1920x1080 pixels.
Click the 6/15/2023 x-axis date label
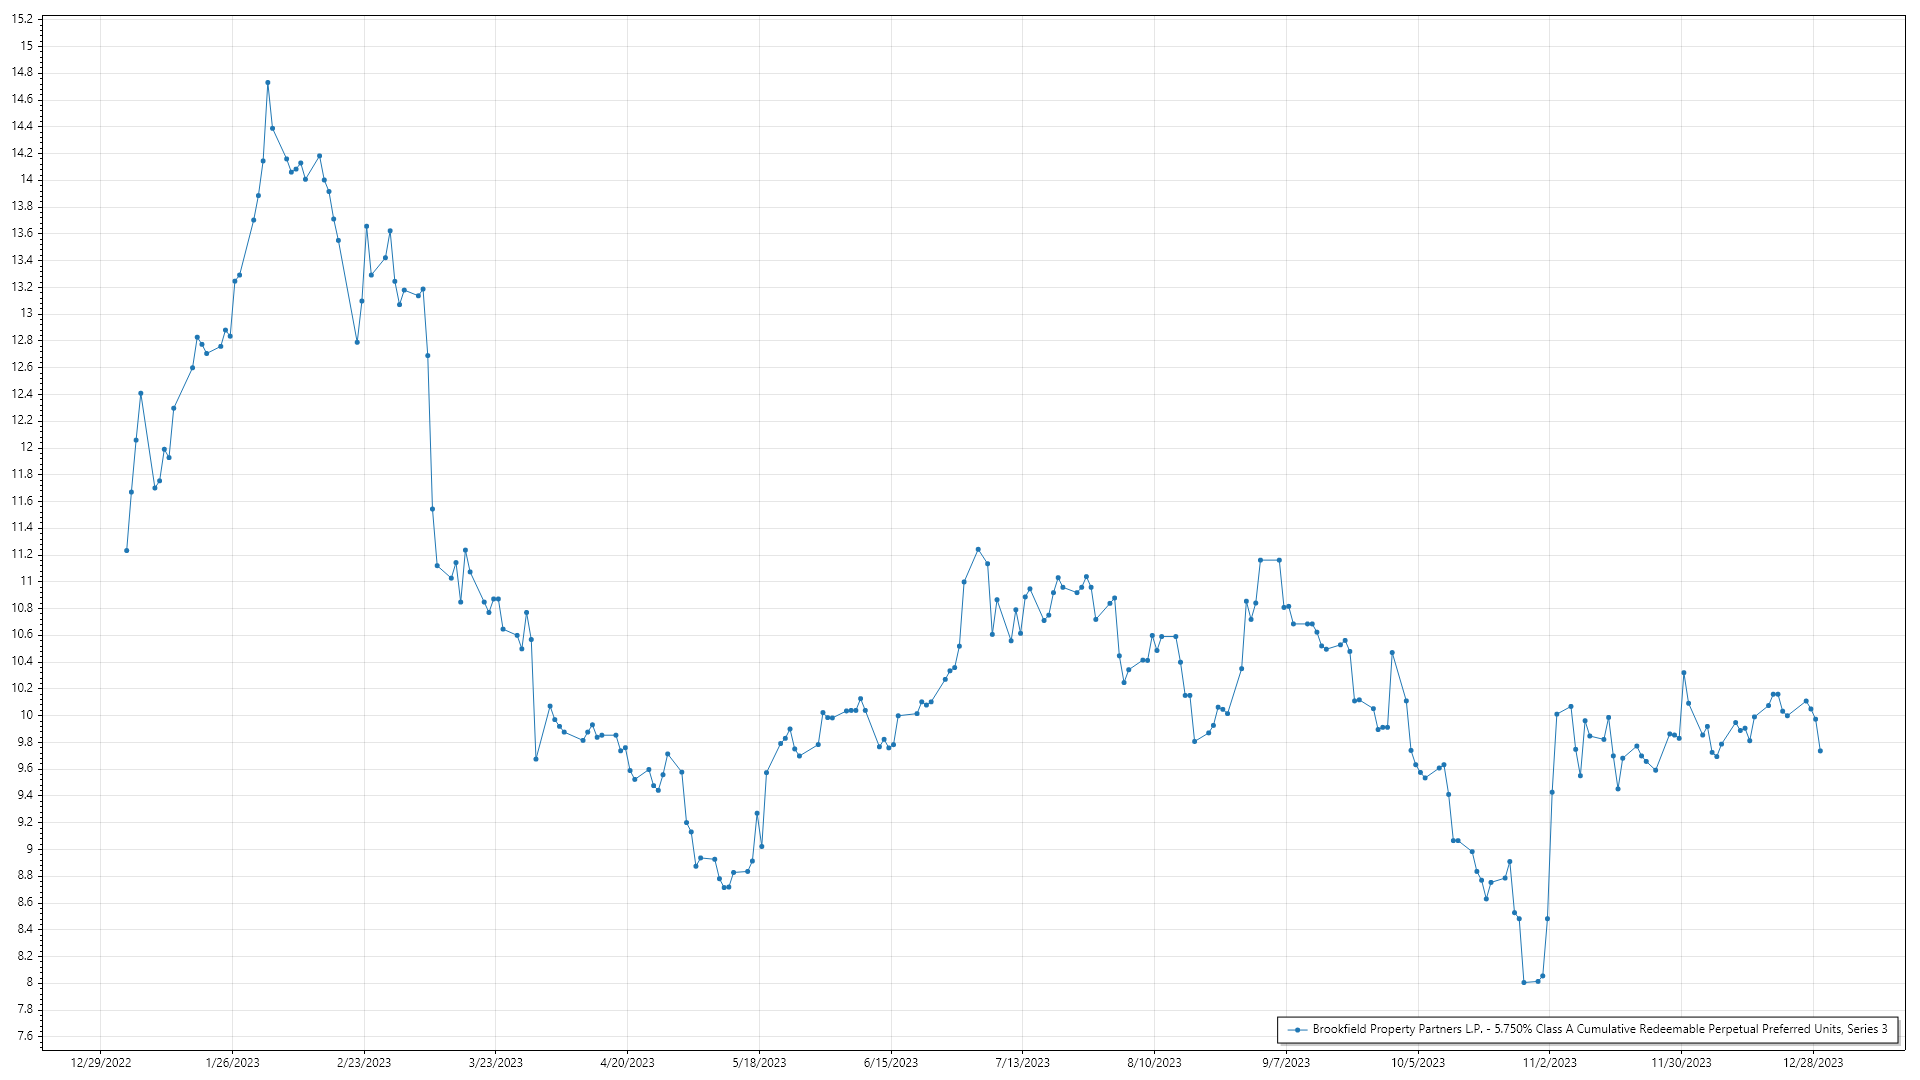[x=891, y=1063]
